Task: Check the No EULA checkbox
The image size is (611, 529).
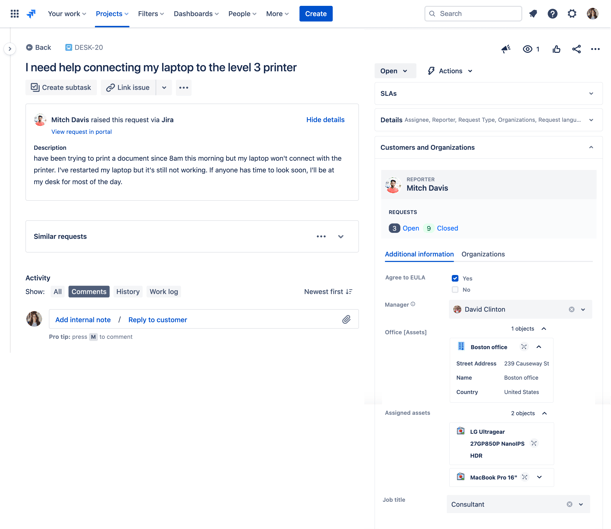Action: [x=455, y=290]
